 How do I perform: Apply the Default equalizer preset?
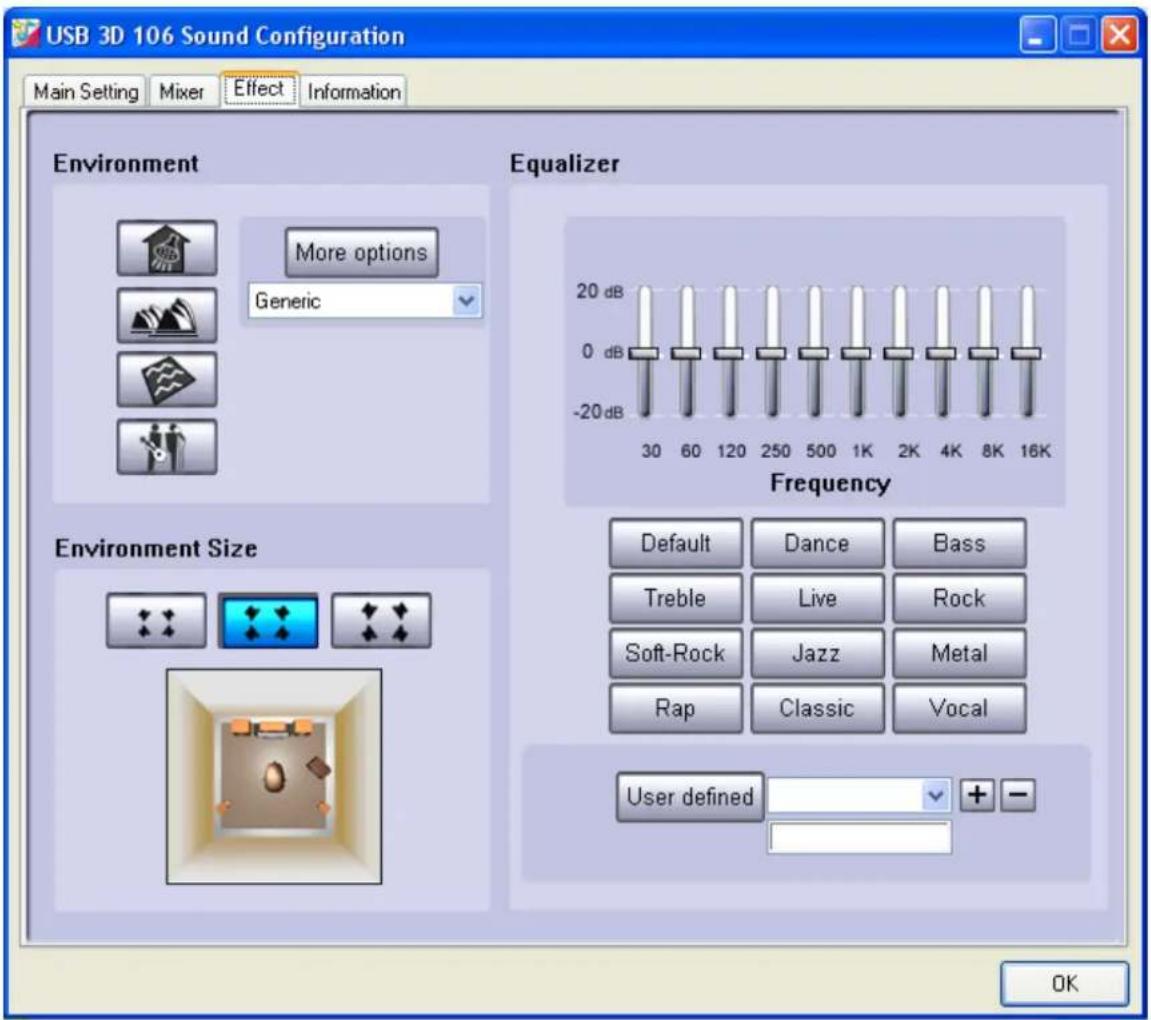pyautogui.click(x=675, y=543)
